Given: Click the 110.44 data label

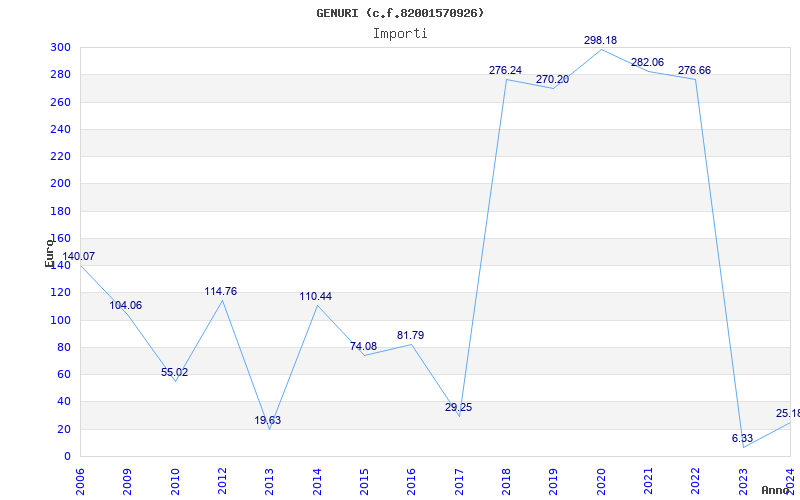Looking at the screenshot, I should (315, 296).
